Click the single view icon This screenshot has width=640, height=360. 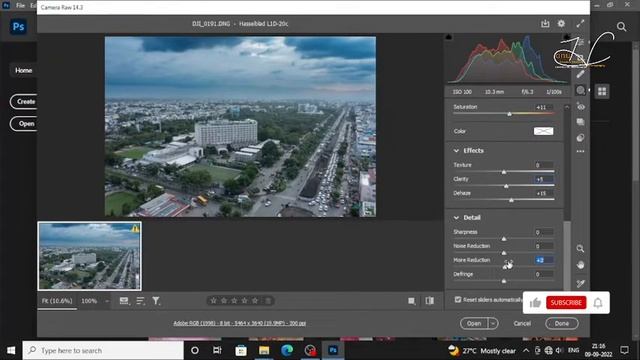[412, 301]
